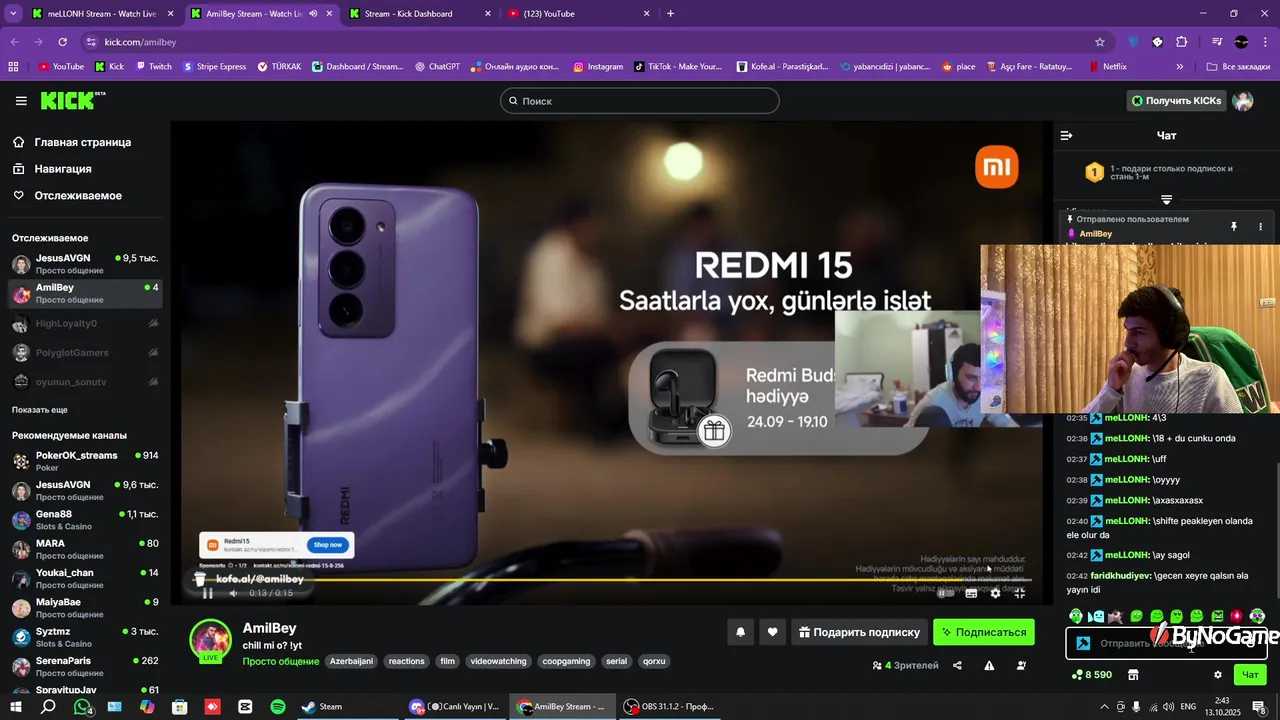Open chat settings gear icon
Viewport: 1280px width, 720px height.
(x=1218, y=675)
